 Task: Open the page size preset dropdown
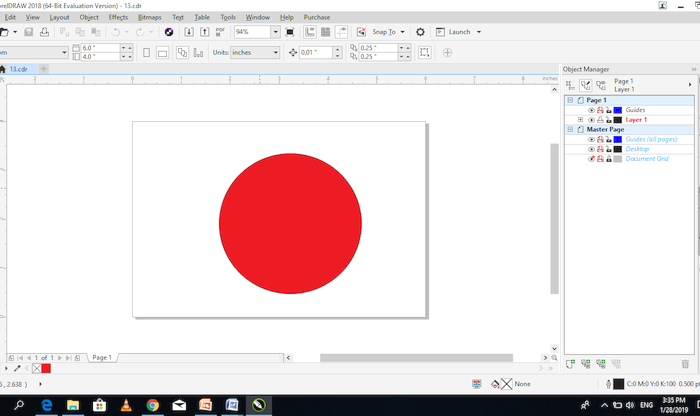(64, 53)
